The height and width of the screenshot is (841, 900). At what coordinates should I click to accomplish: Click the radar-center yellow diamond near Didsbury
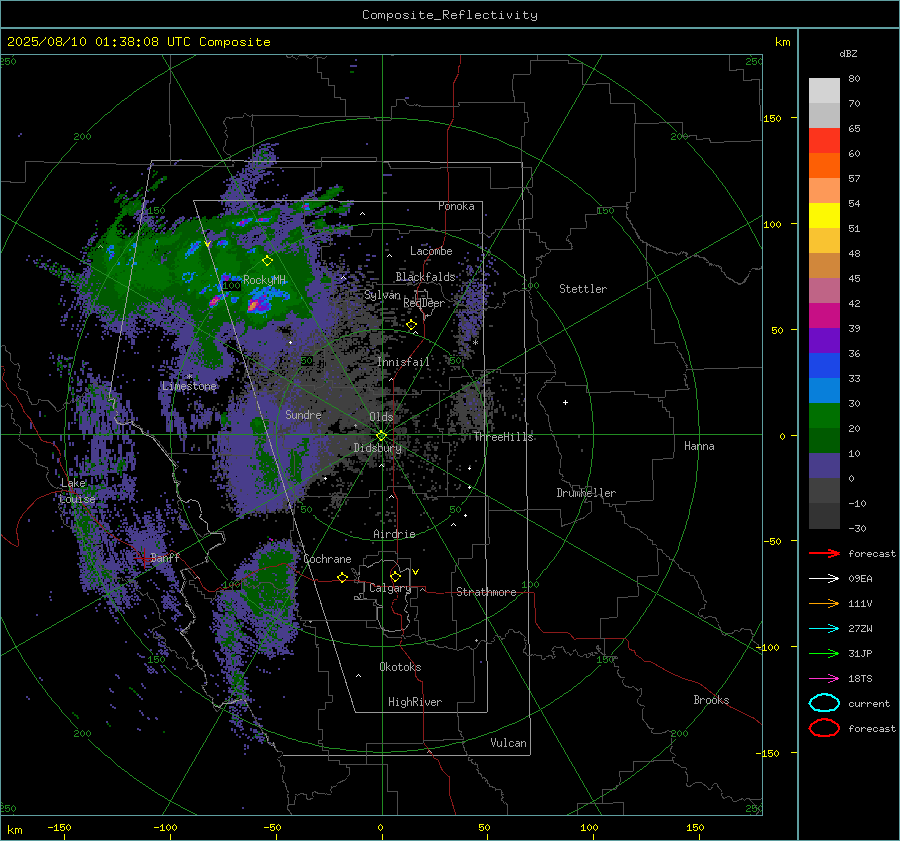[x=381, y=436]
